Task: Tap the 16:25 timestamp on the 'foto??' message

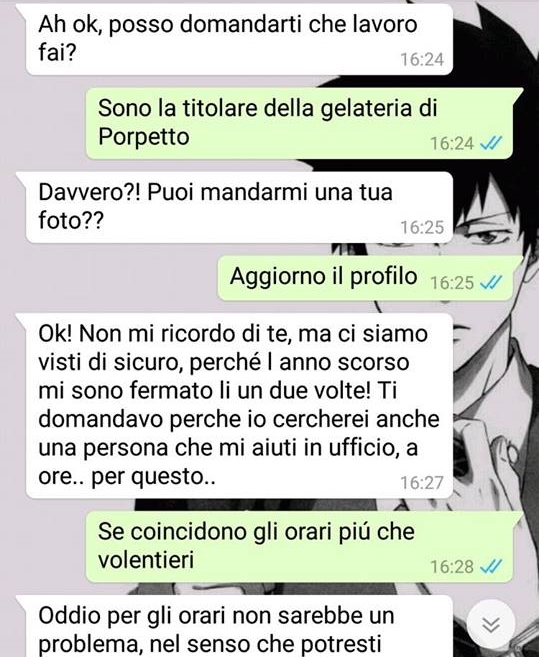Action: [x=422, y=228]
